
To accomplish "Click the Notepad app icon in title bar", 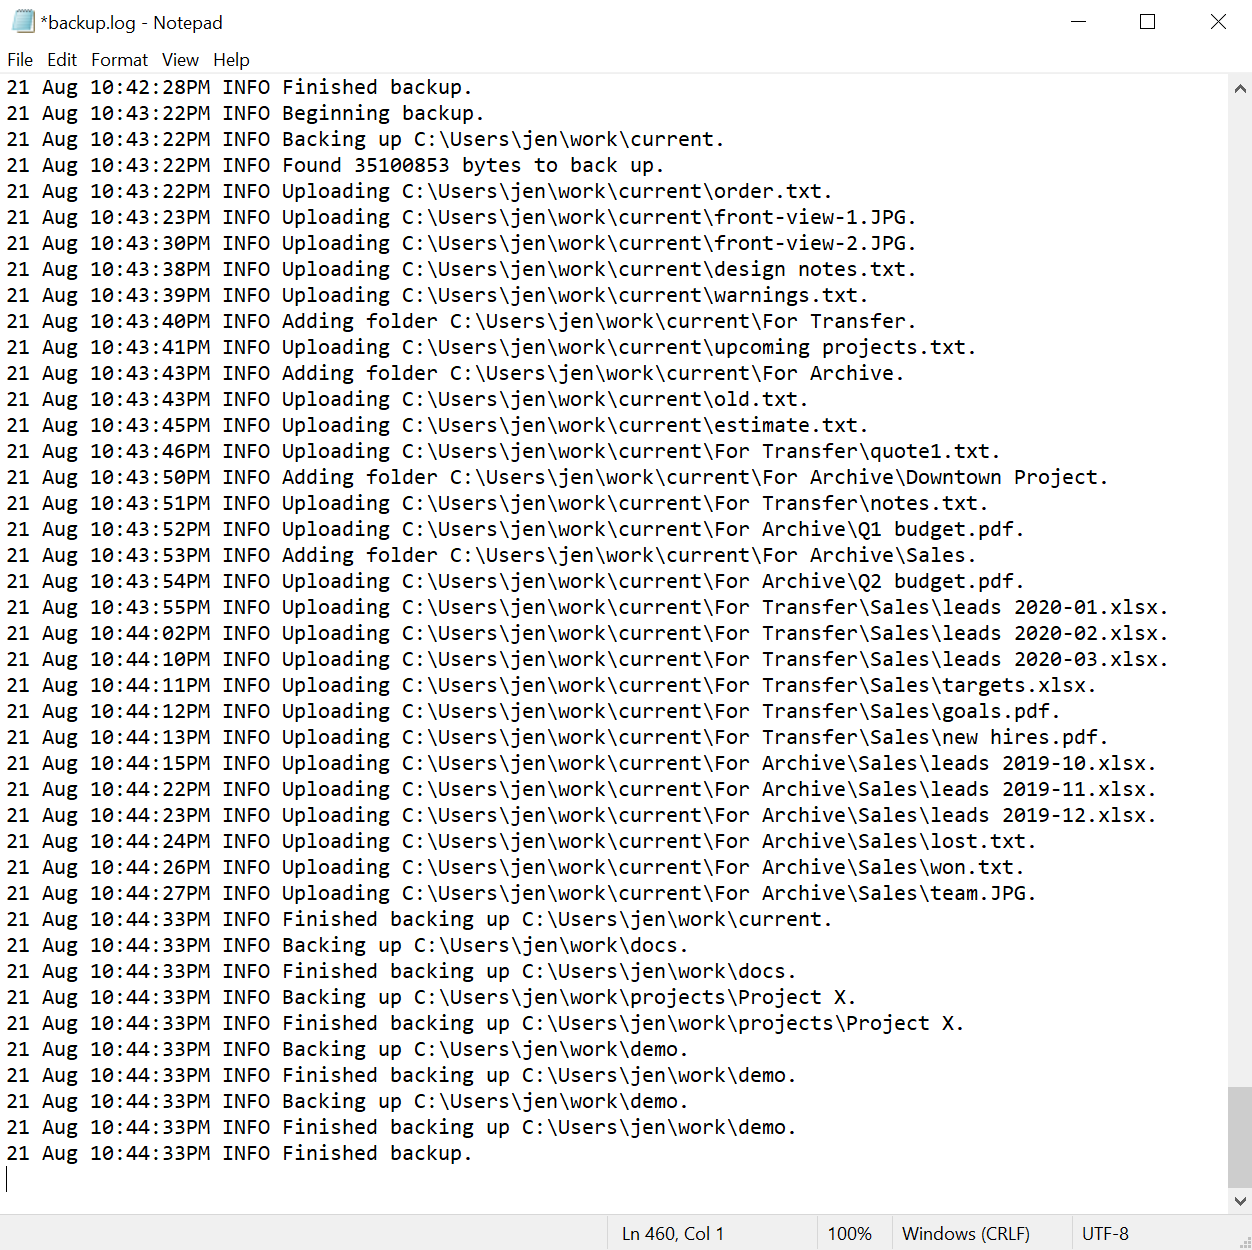I will click(x=22, y=22).
